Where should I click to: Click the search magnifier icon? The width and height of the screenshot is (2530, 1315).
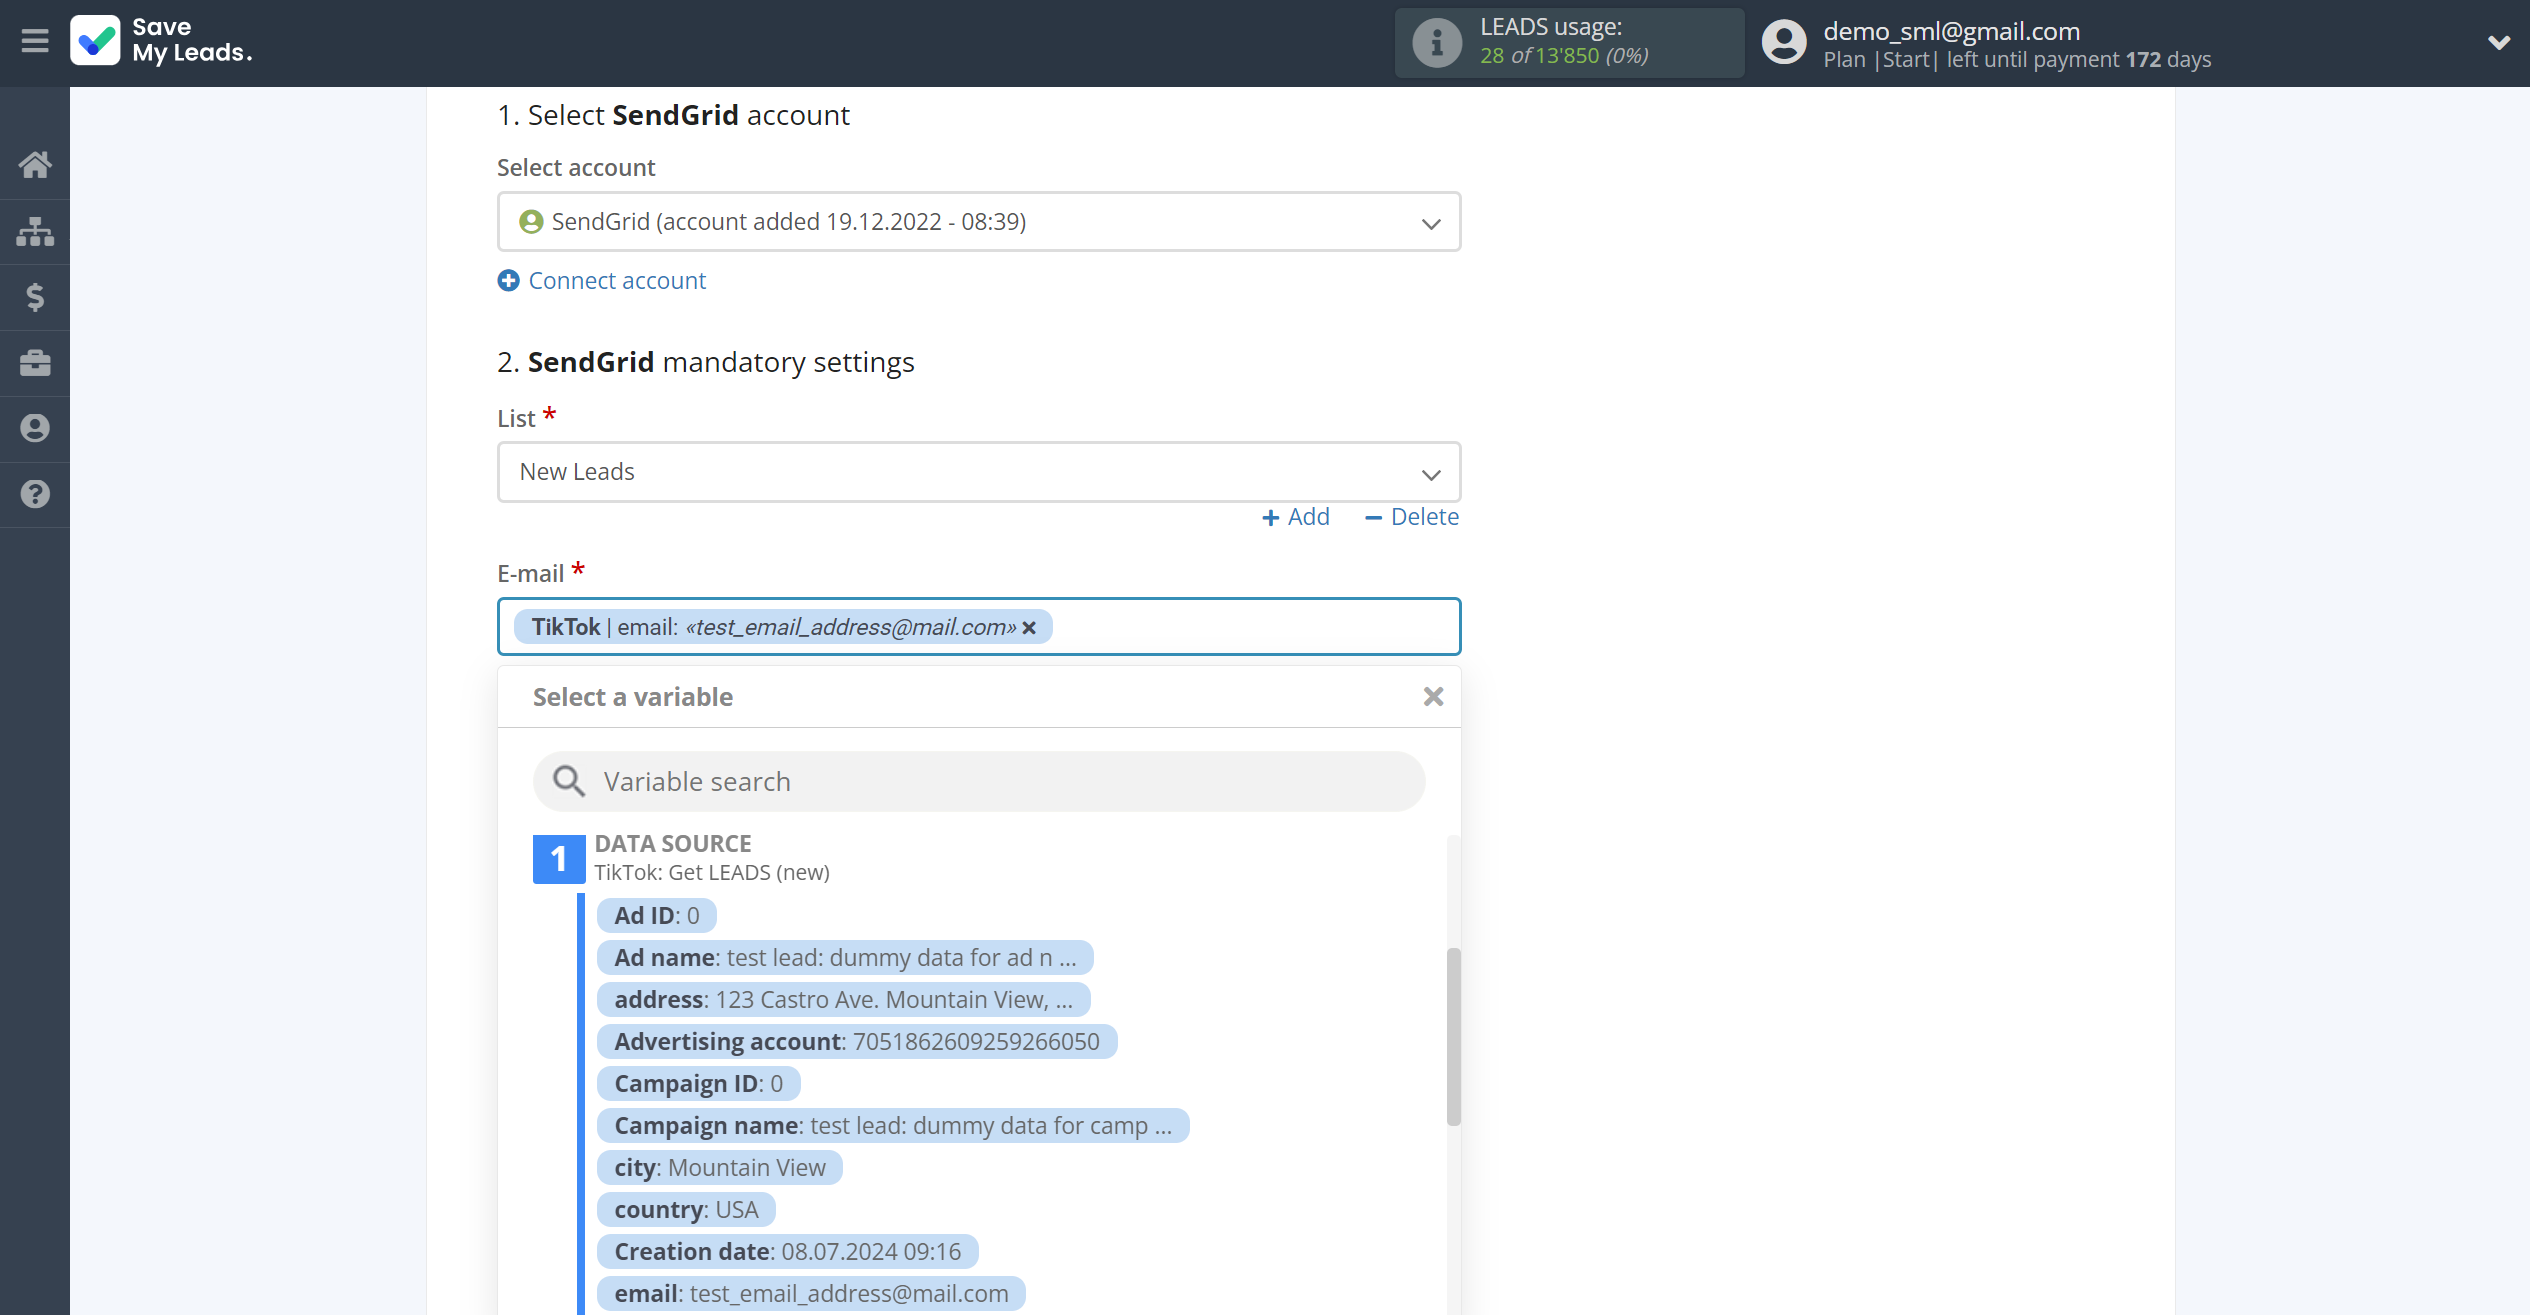569,782
